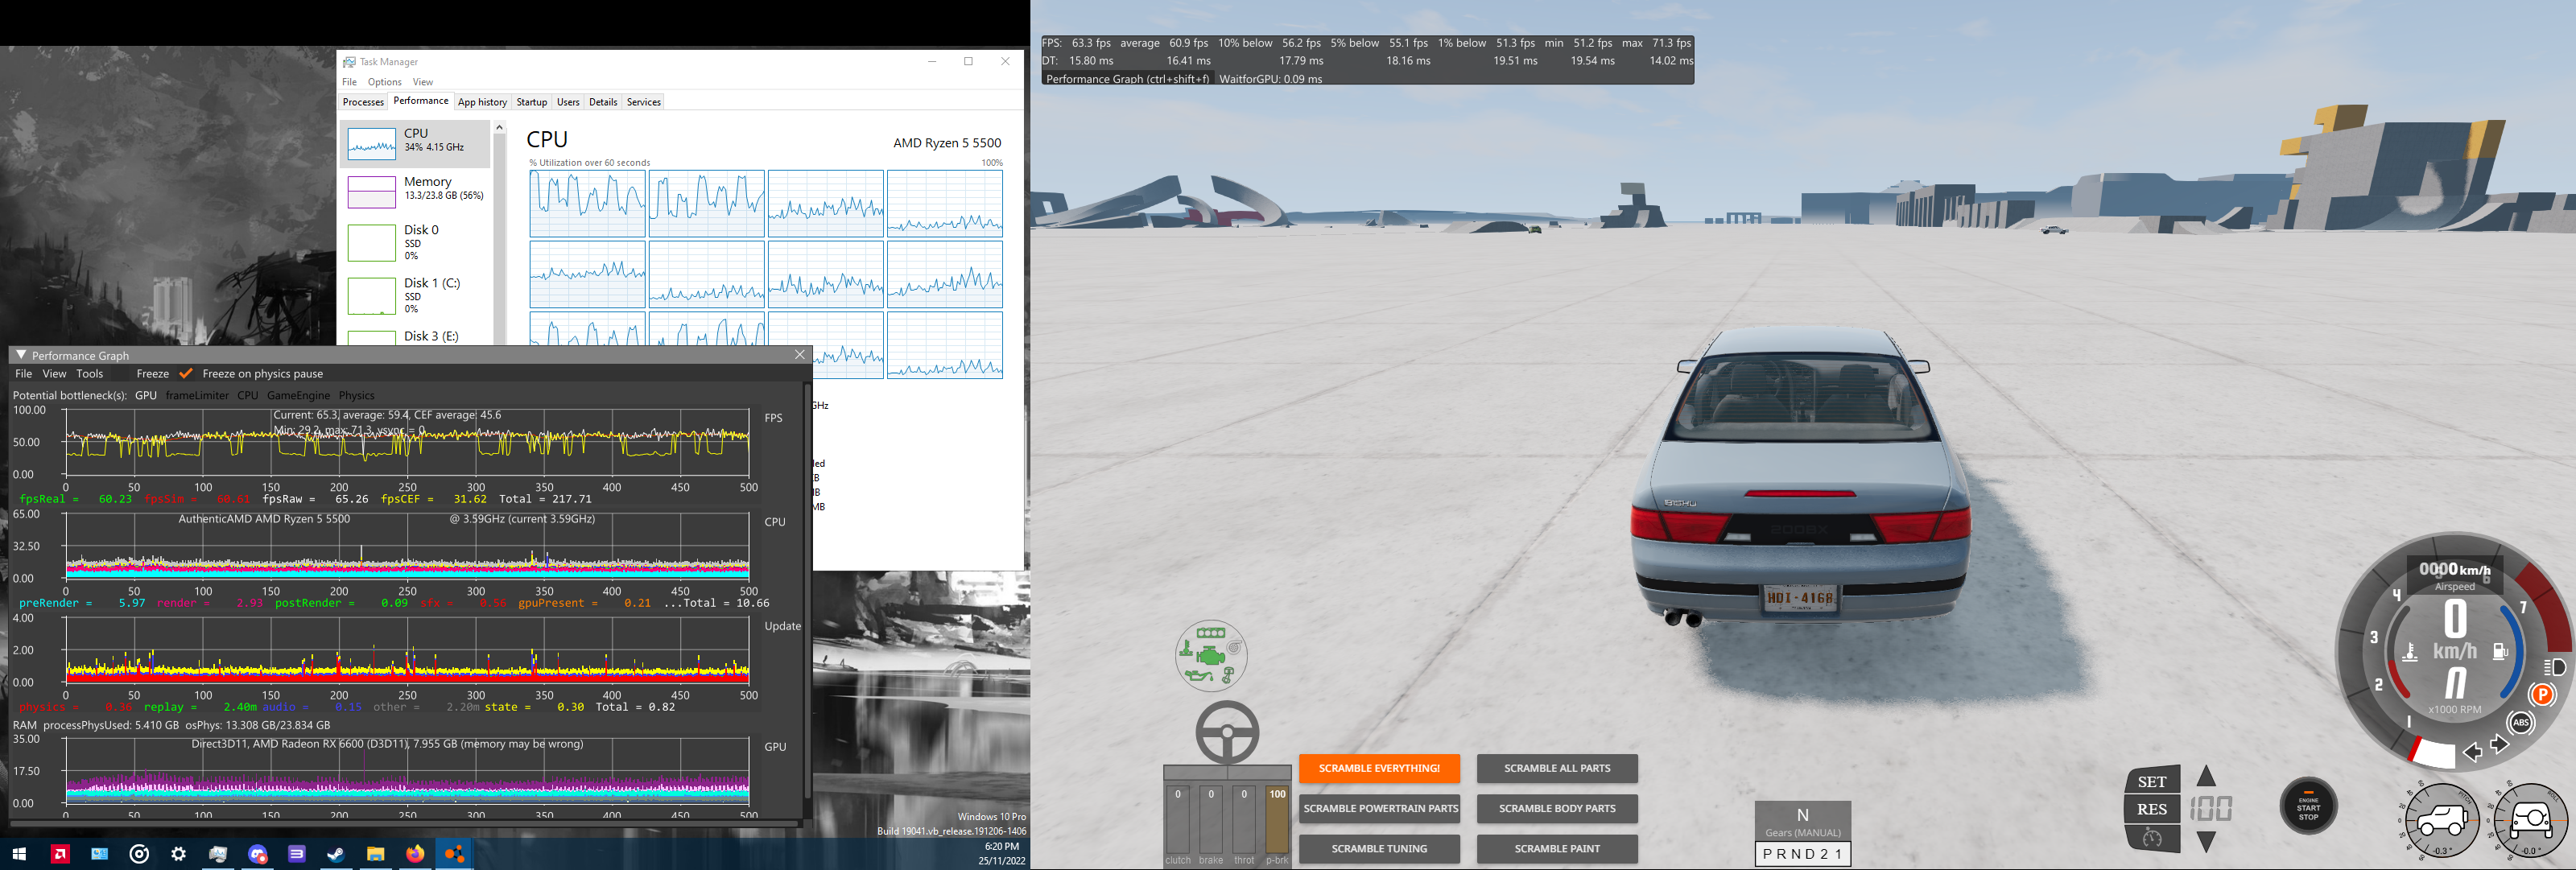This screenshot has width=2576, height=870.
Task: Open the Options menu in Task Manager
Action: (x=384, y=82)
